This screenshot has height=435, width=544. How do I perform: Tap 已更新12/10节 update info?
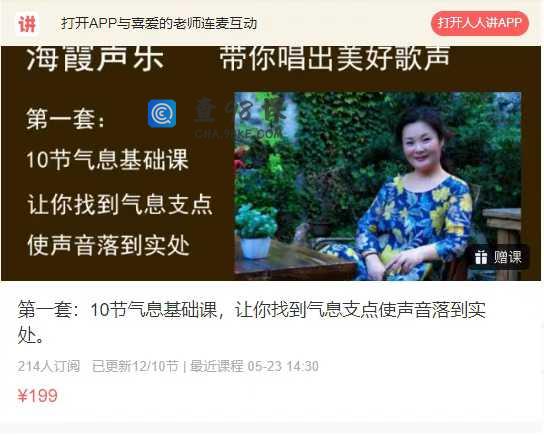coord(135,366)
